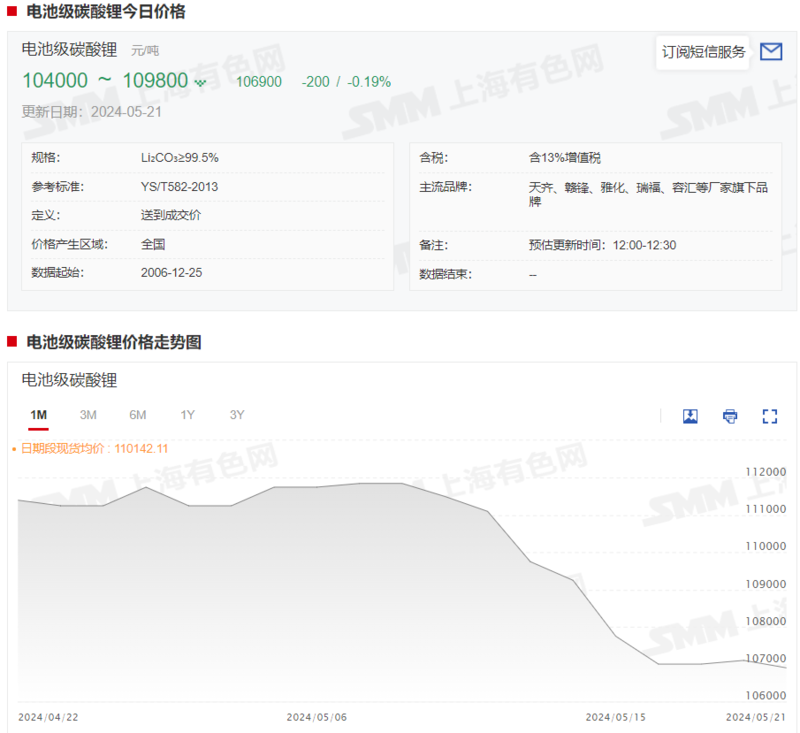The height and width of the screenshot is (733, 800).
Task: Click the 106000 y-axis label
Action: 765,696
